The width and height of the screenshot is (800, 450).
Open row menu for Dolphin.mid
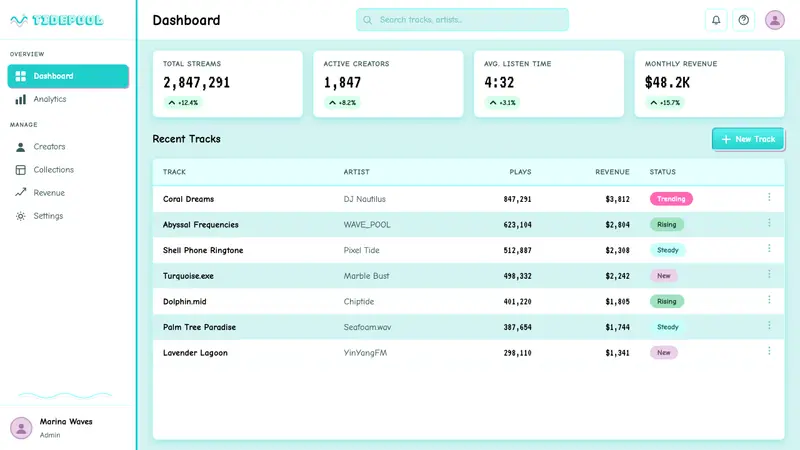[x=769, y=300]
